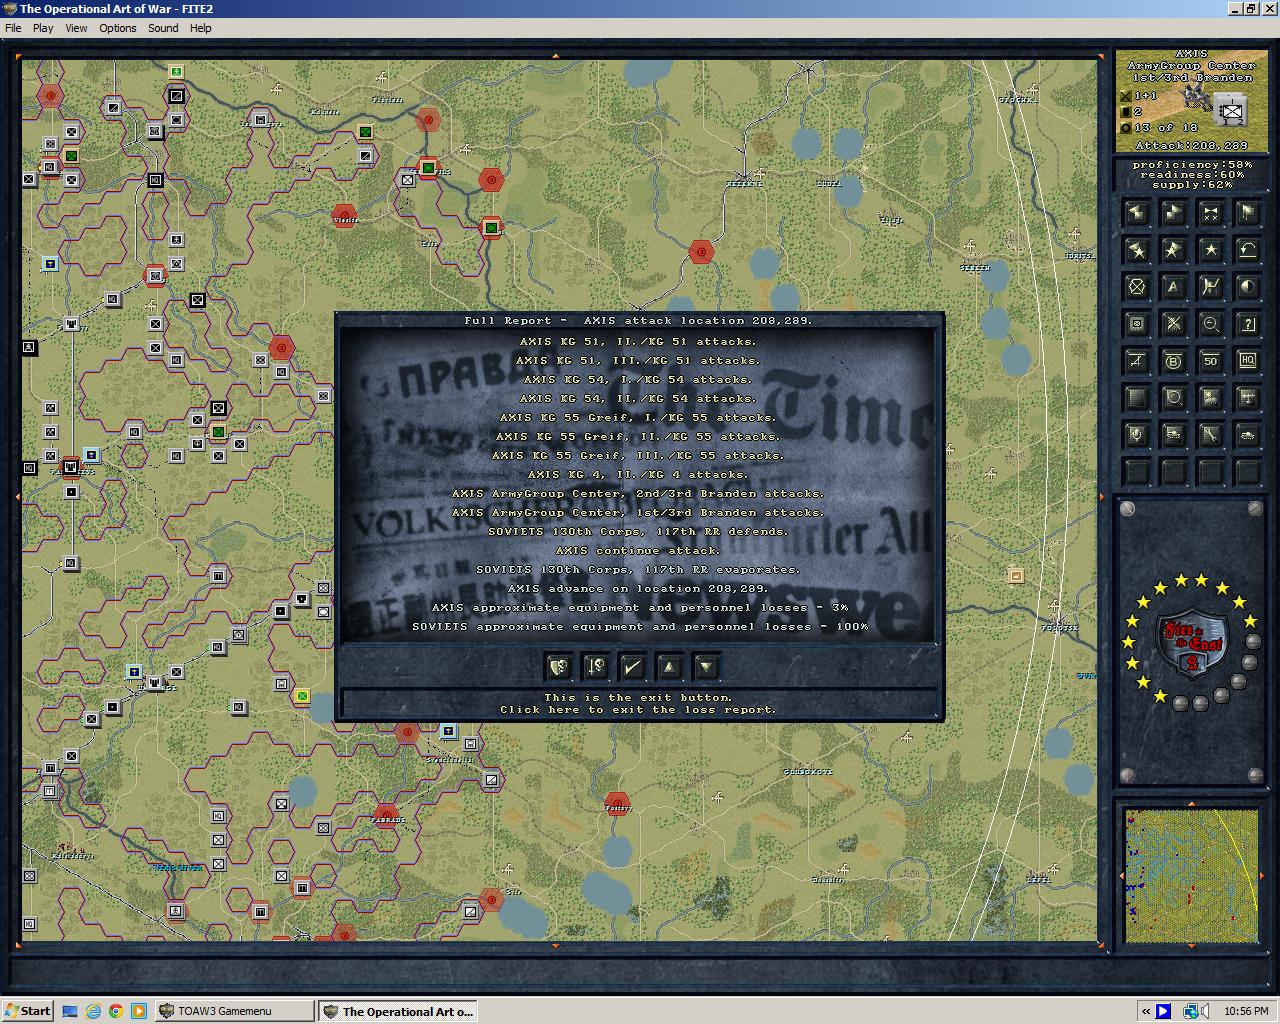Open the View menu
Image resolution: width=1280 pixels, height=1024 pixels.
coord(76,28)
